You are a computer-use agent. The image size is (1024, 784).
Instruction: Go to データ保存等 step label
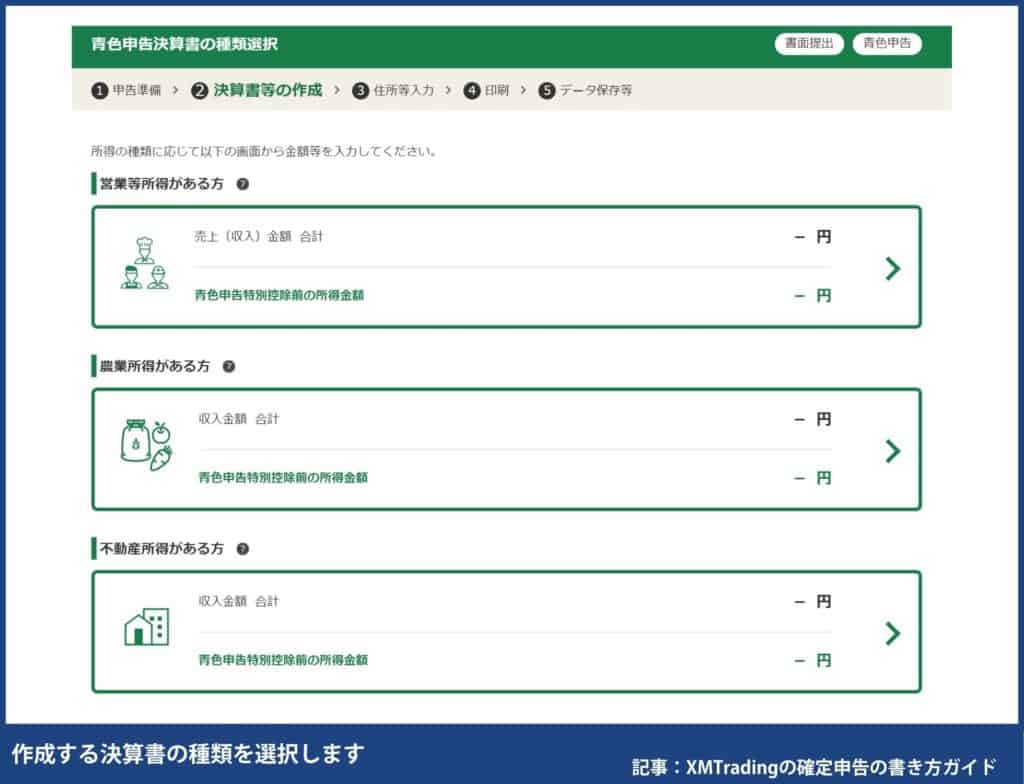pos(596,90)
